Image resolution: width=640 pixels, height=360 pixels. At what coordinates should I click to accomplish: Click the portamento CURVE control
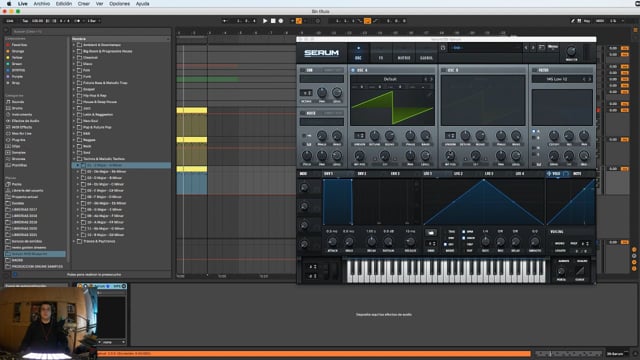[580, 271]
